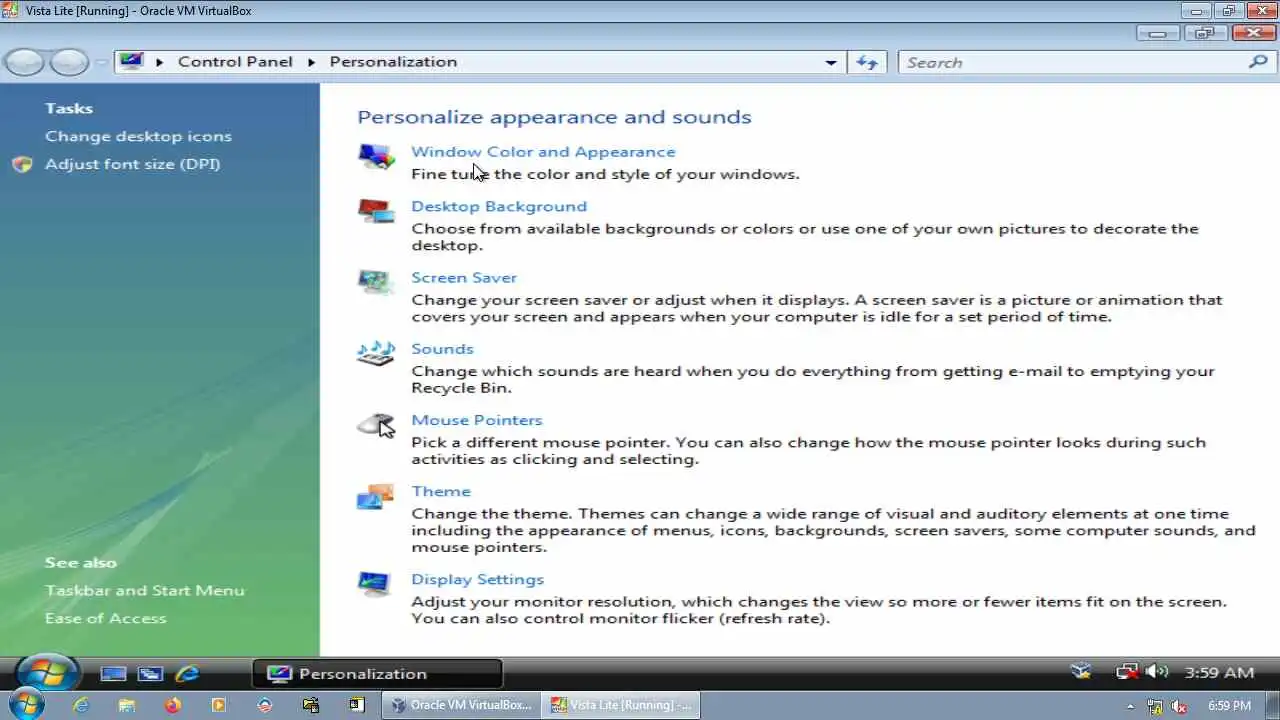Click the Back navigation button
1280x720 pixels.
coord(25,62)
